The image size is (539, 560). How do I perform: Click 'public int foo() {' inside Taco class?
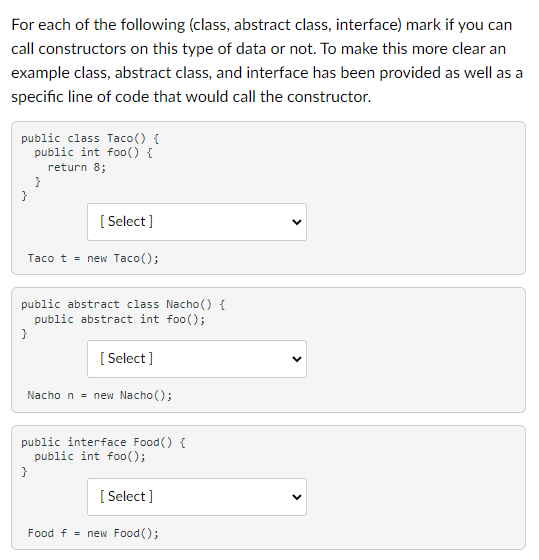click(x=93, y=152)
